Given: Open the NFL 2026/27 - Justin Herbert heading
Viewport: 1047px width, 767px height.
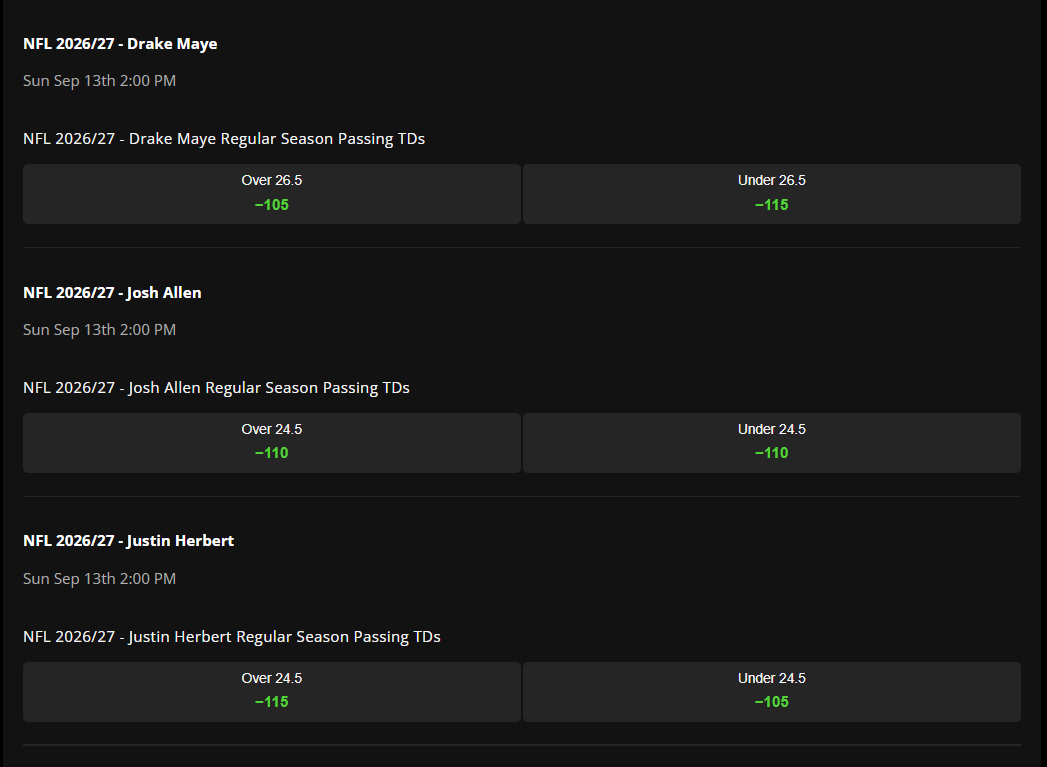Looking at the screenshot, I should click(x=128, y=541).
